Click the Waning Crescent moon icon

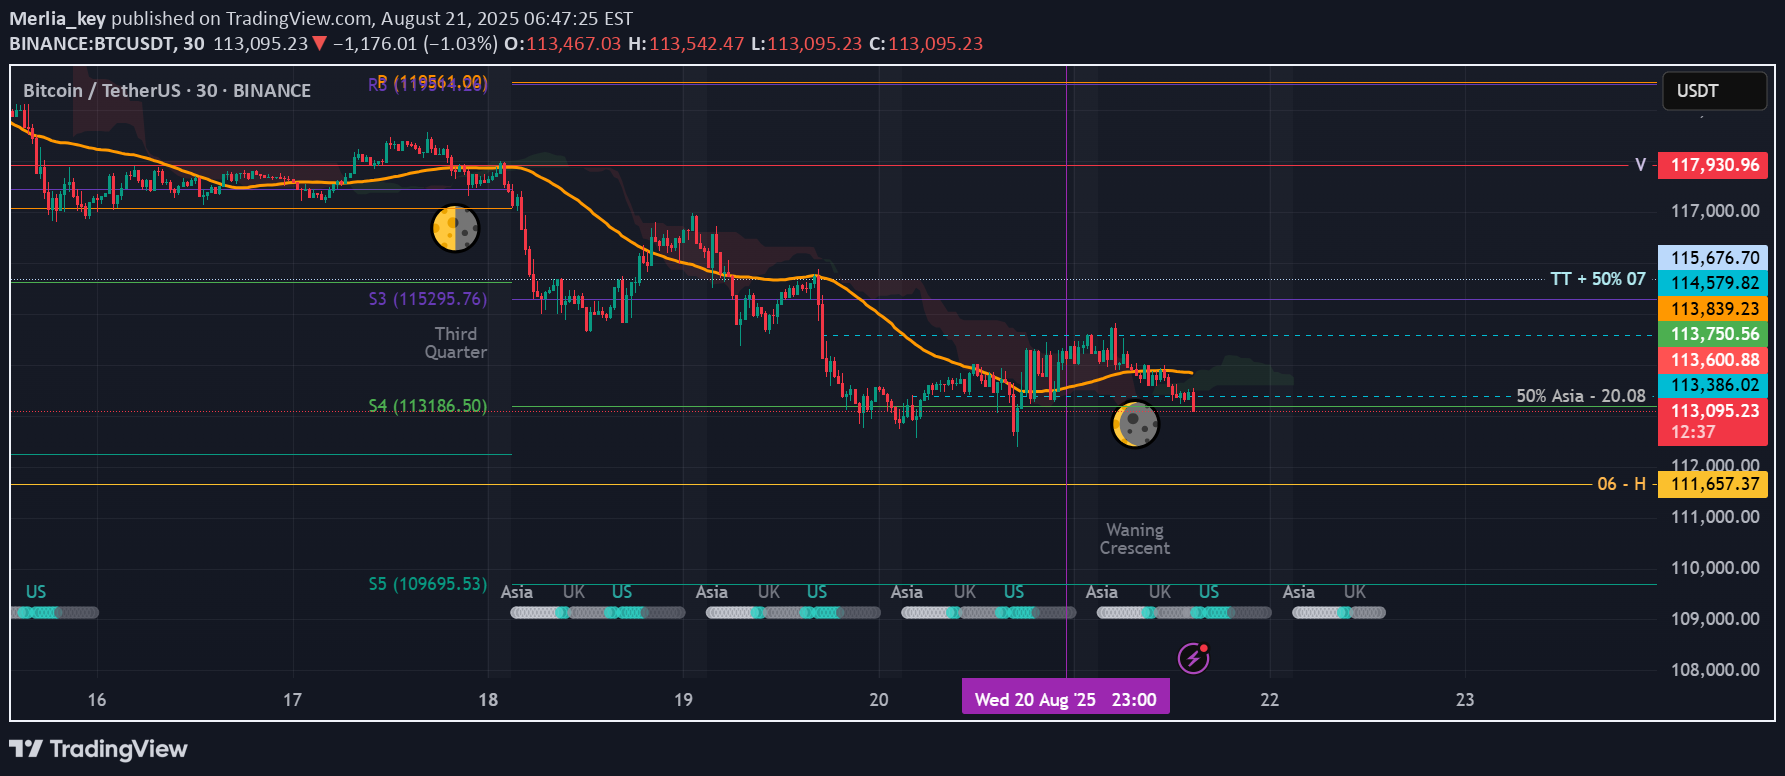coord(1135,424)
